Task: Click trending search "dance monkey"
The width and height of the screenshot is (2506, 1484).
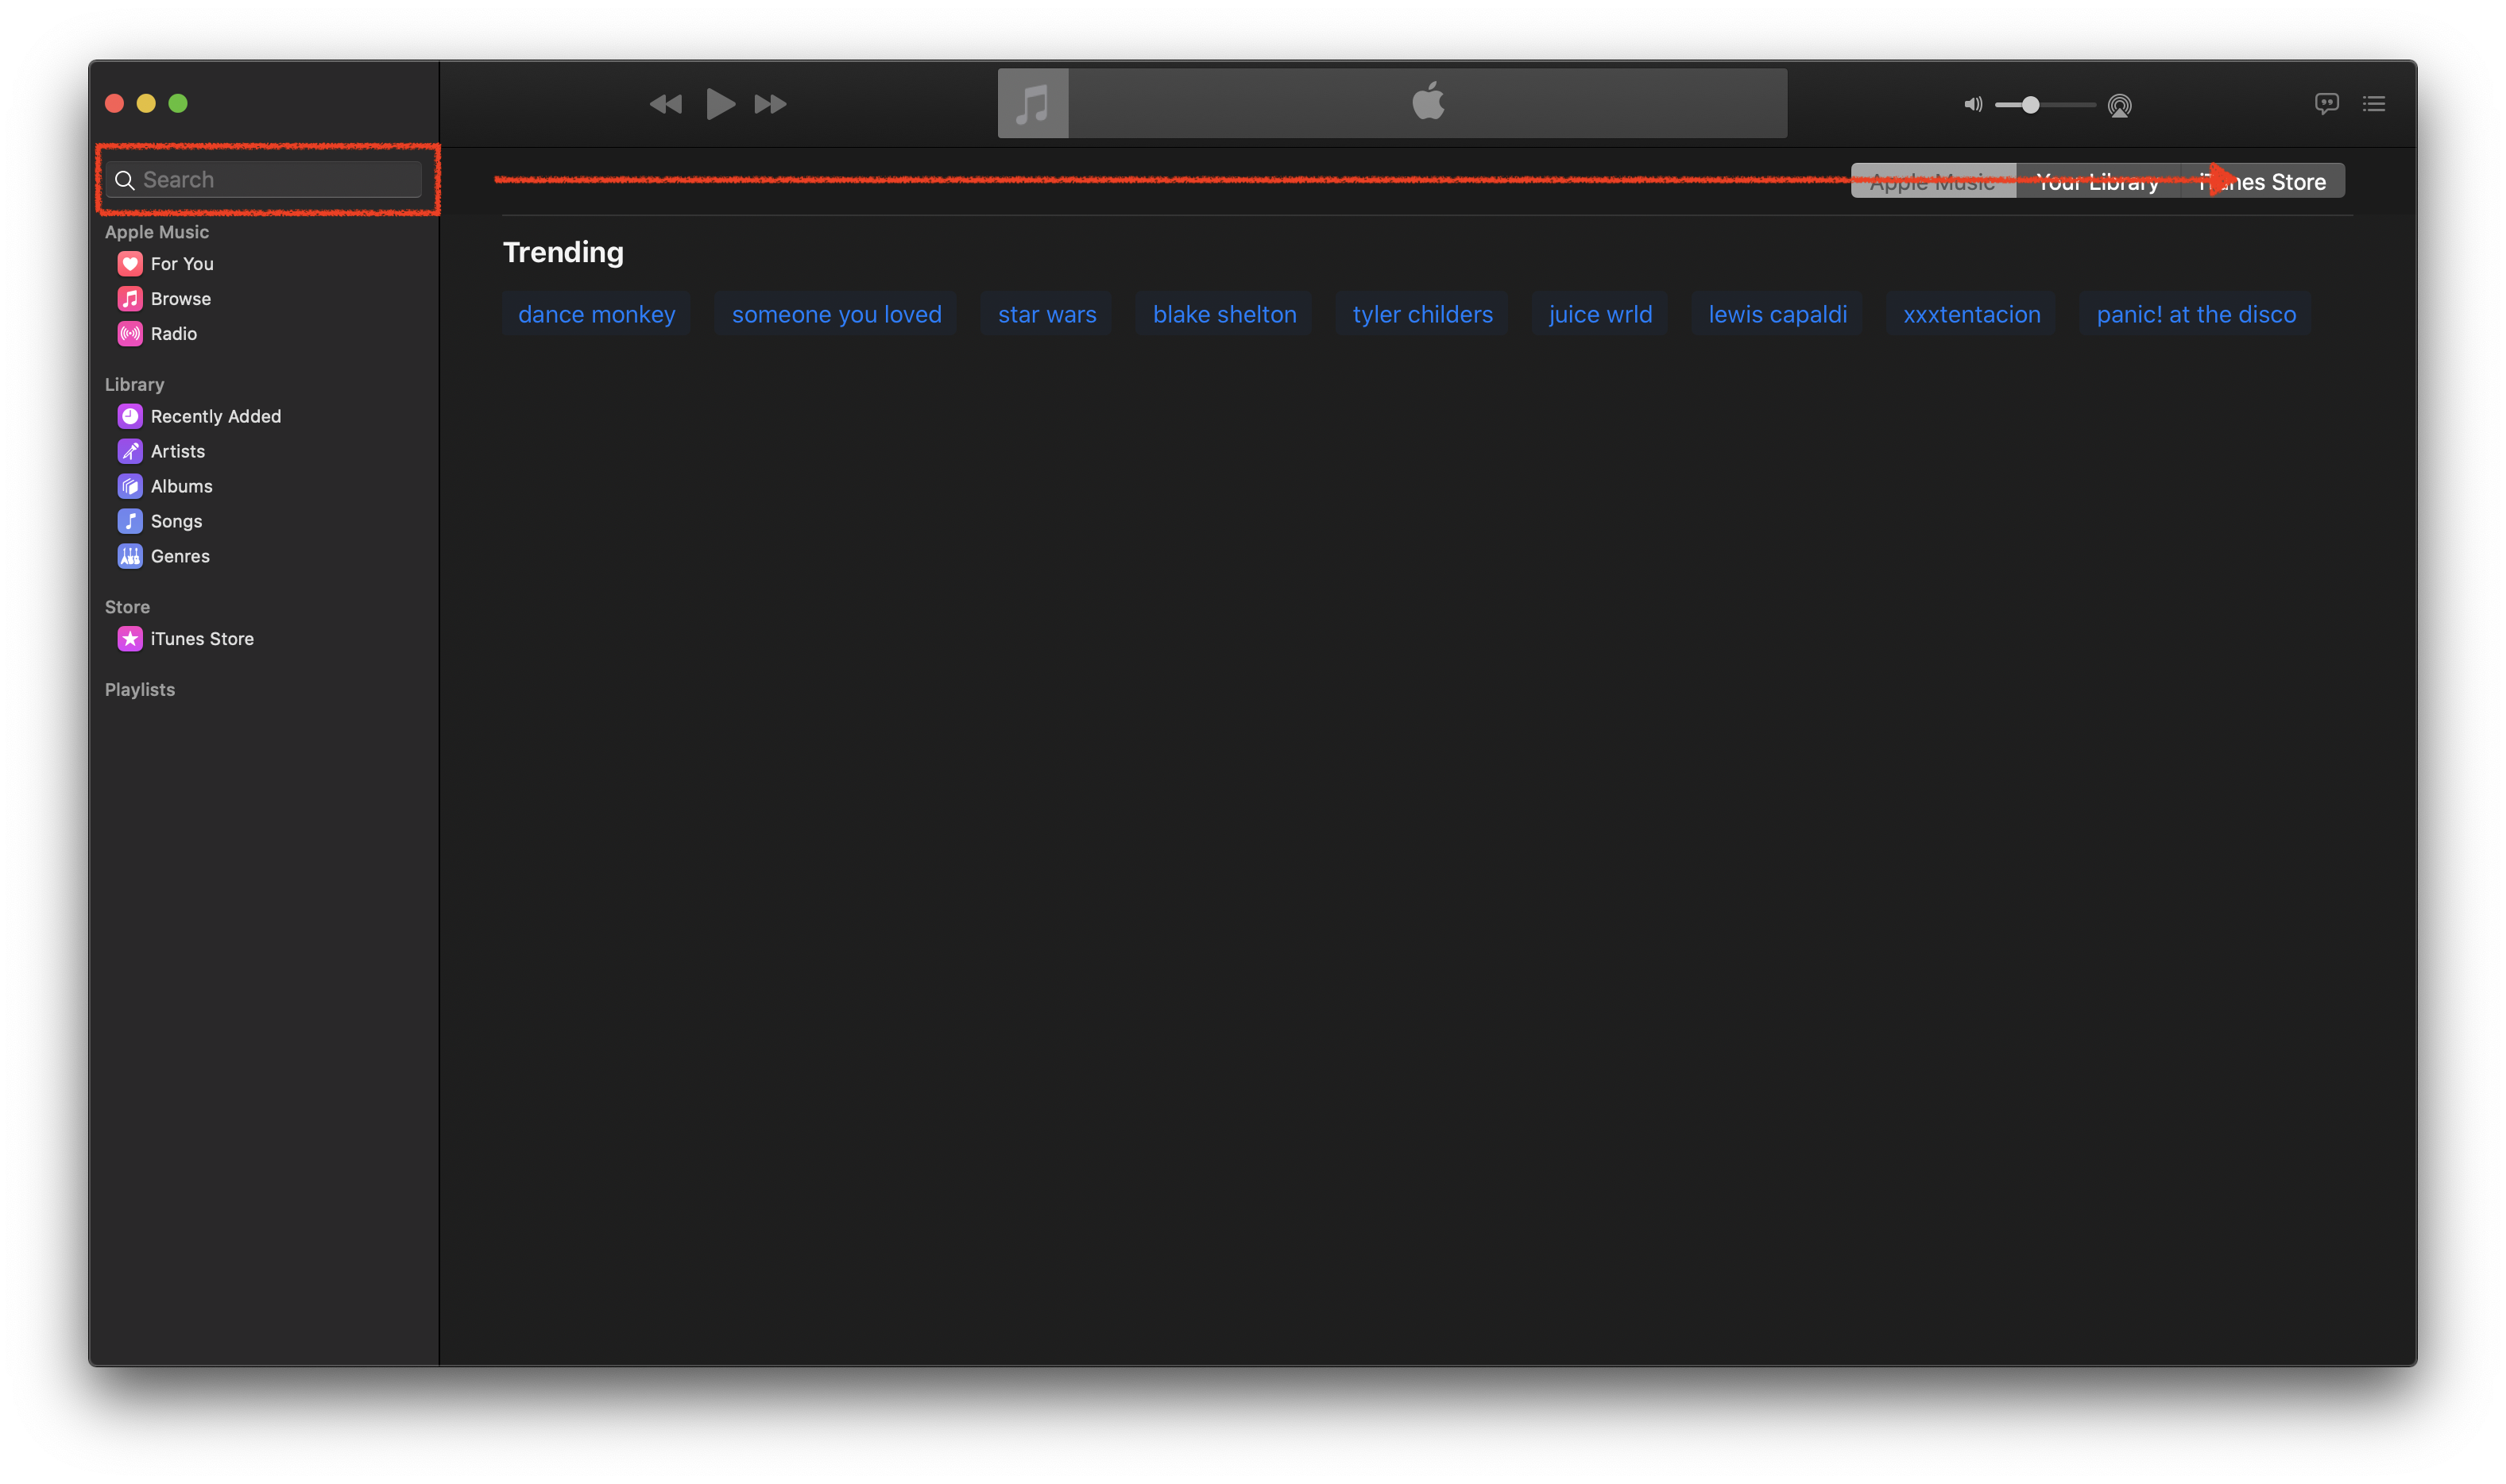Action: 596,314
